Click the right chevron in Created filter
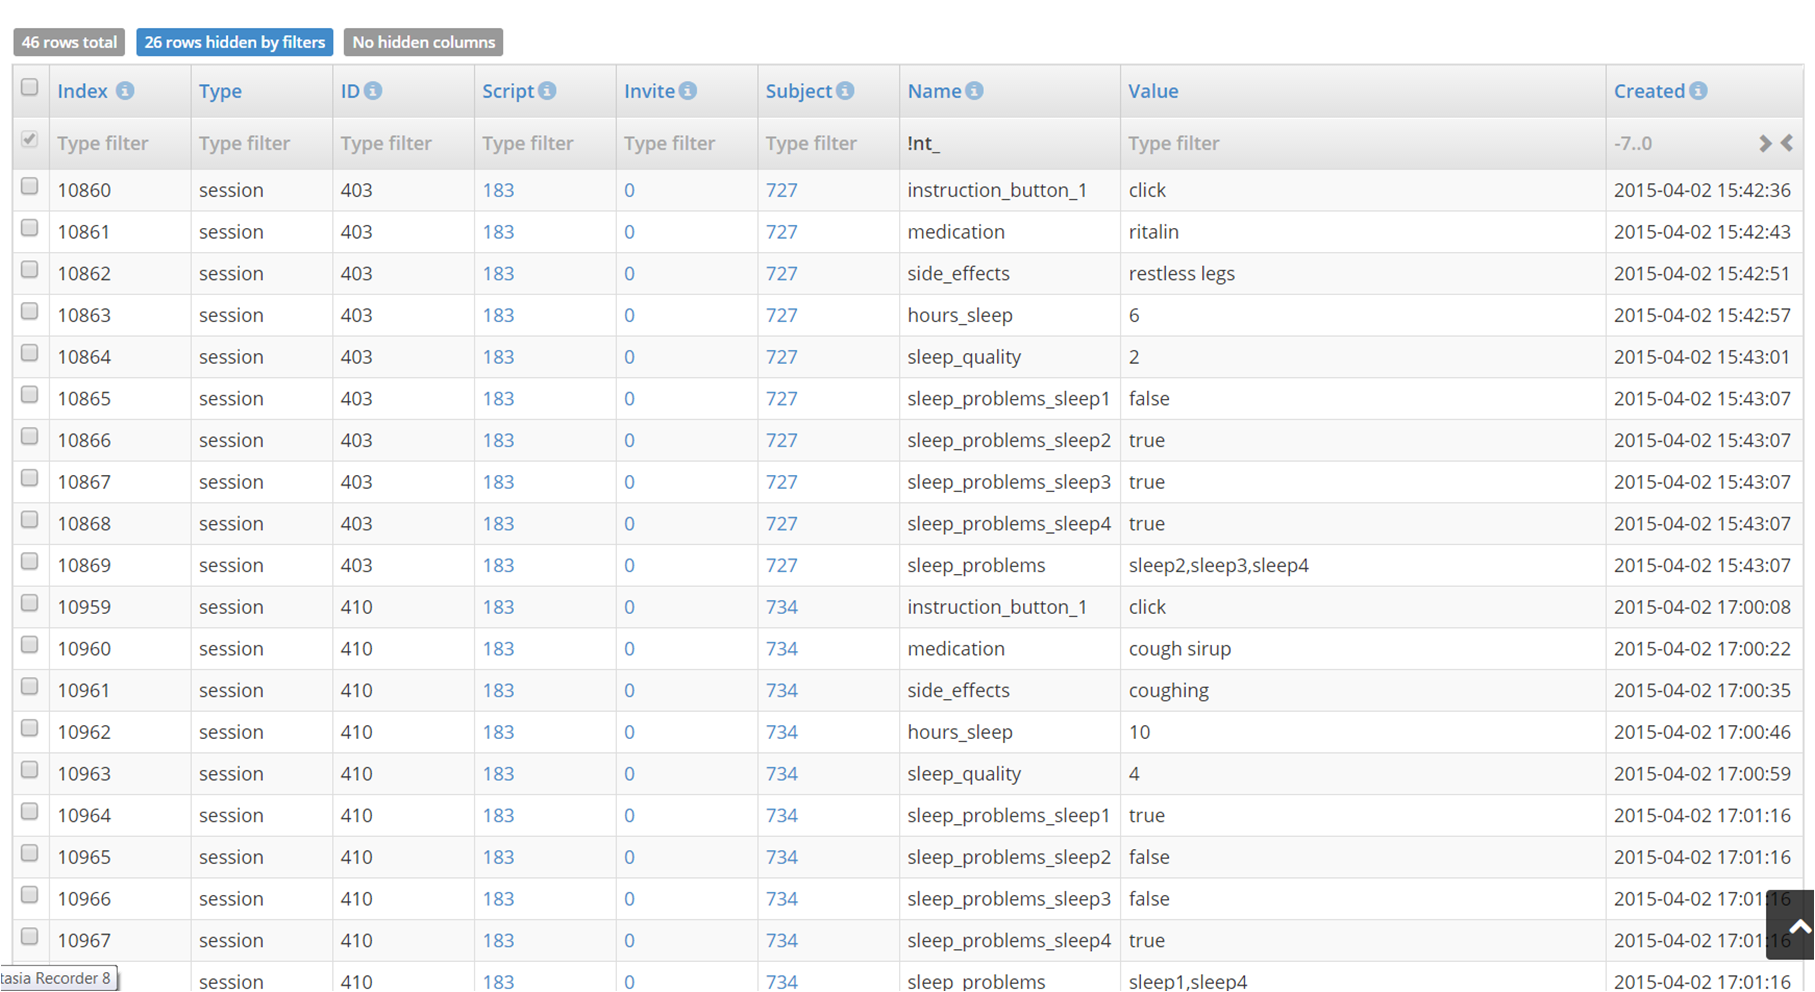 [x=1765, y=143]
